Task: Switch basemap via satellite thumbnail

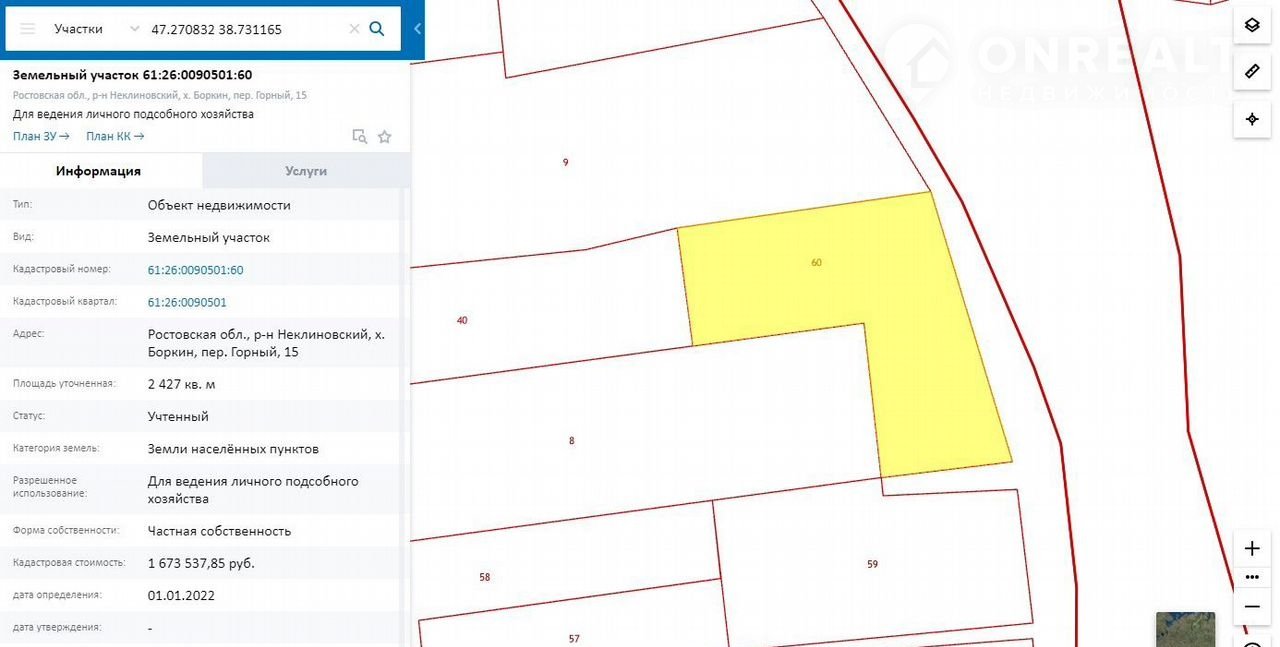Action: (x=1185, y=630)
